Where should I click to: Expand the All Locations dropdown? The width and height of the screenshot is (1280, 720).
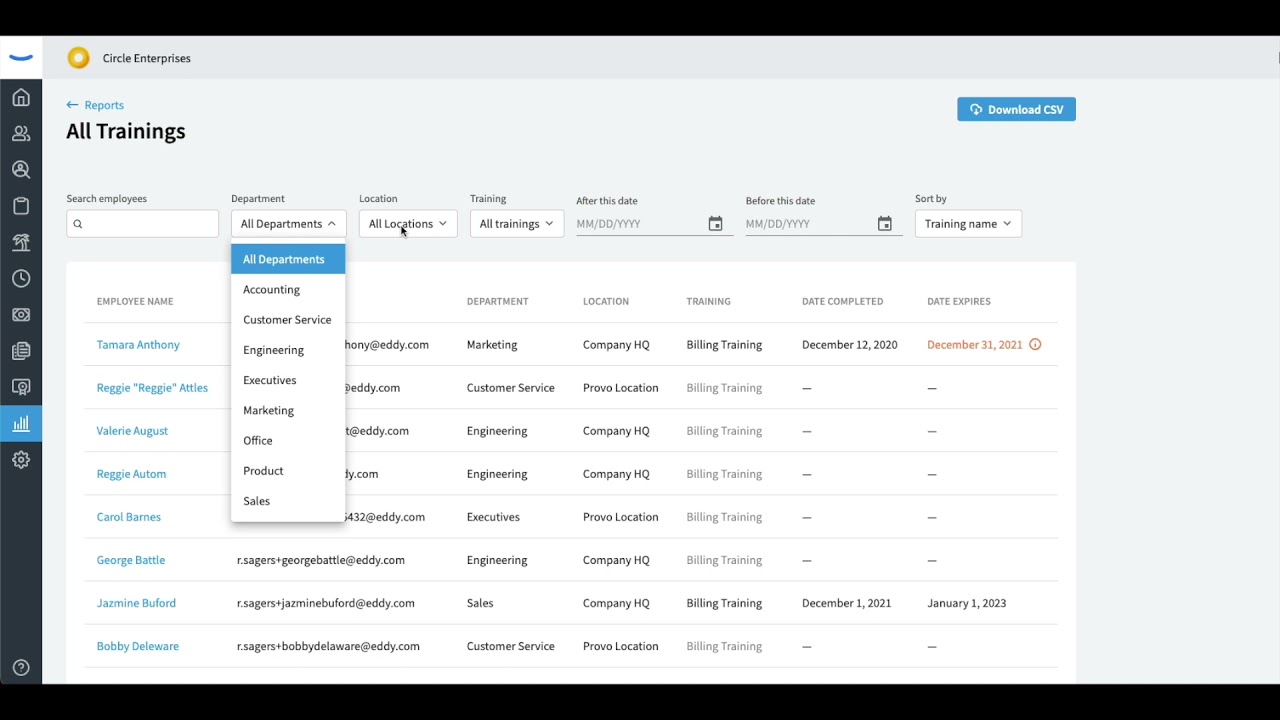coord(408,224)
